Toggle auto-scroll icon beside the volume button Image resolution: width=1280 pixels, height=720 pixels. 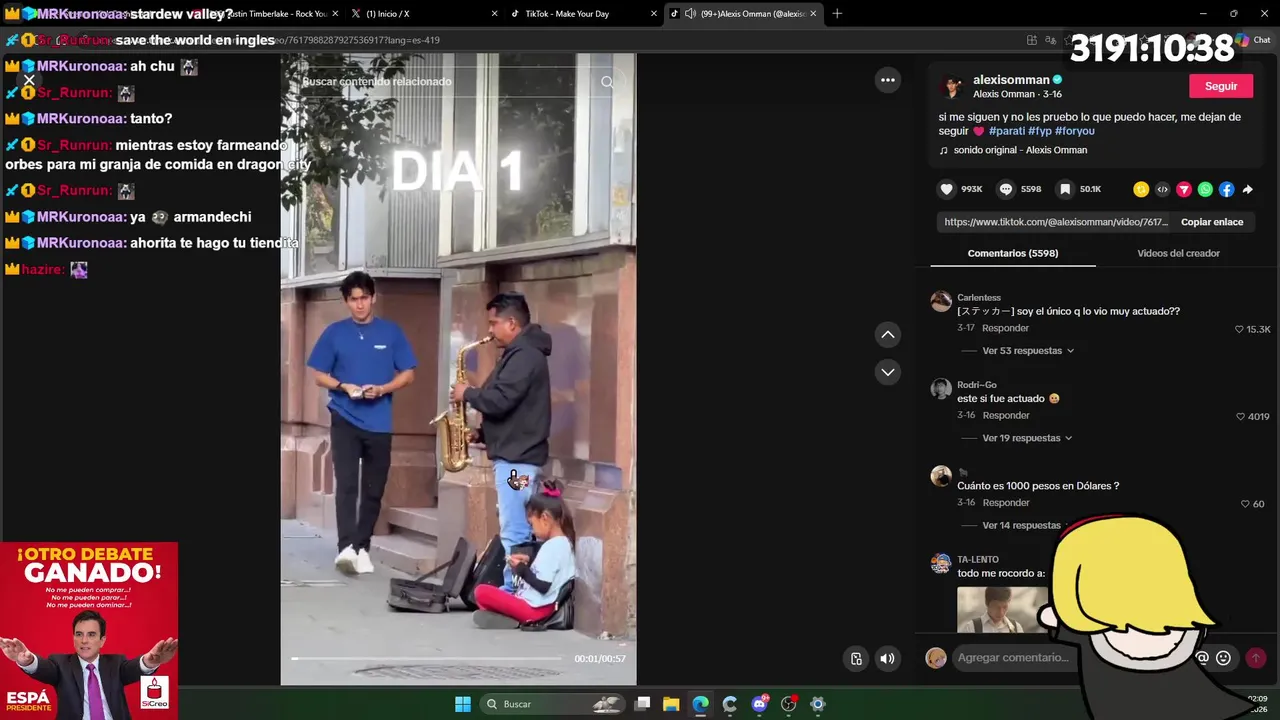click(856, 658)
